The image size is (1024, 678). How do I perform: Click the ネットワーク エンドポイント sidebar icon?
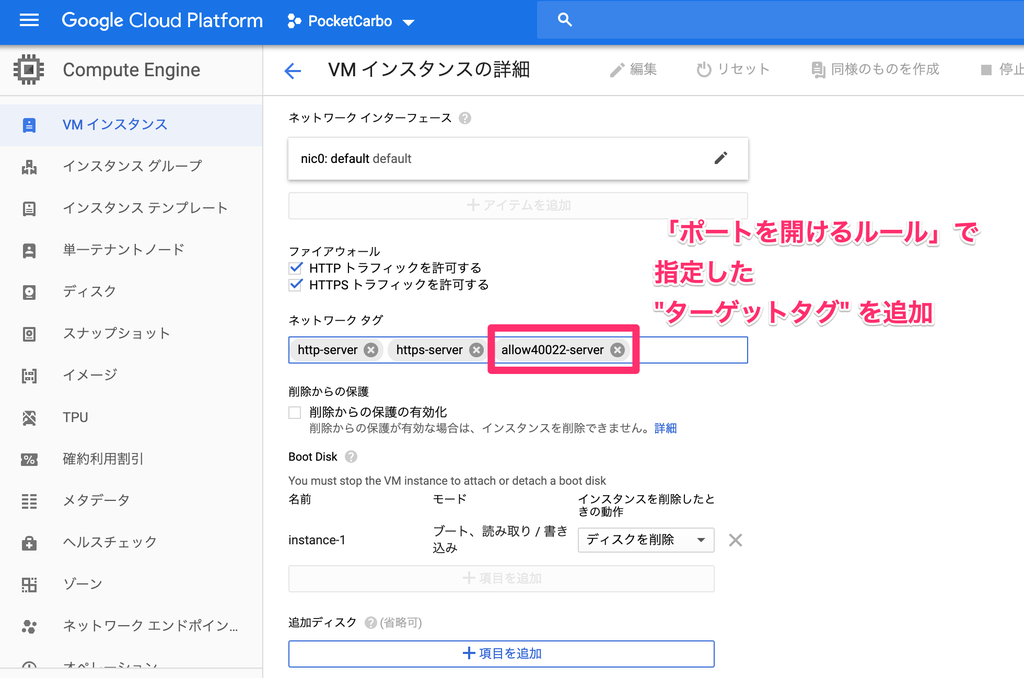click(x=29, y=627)
